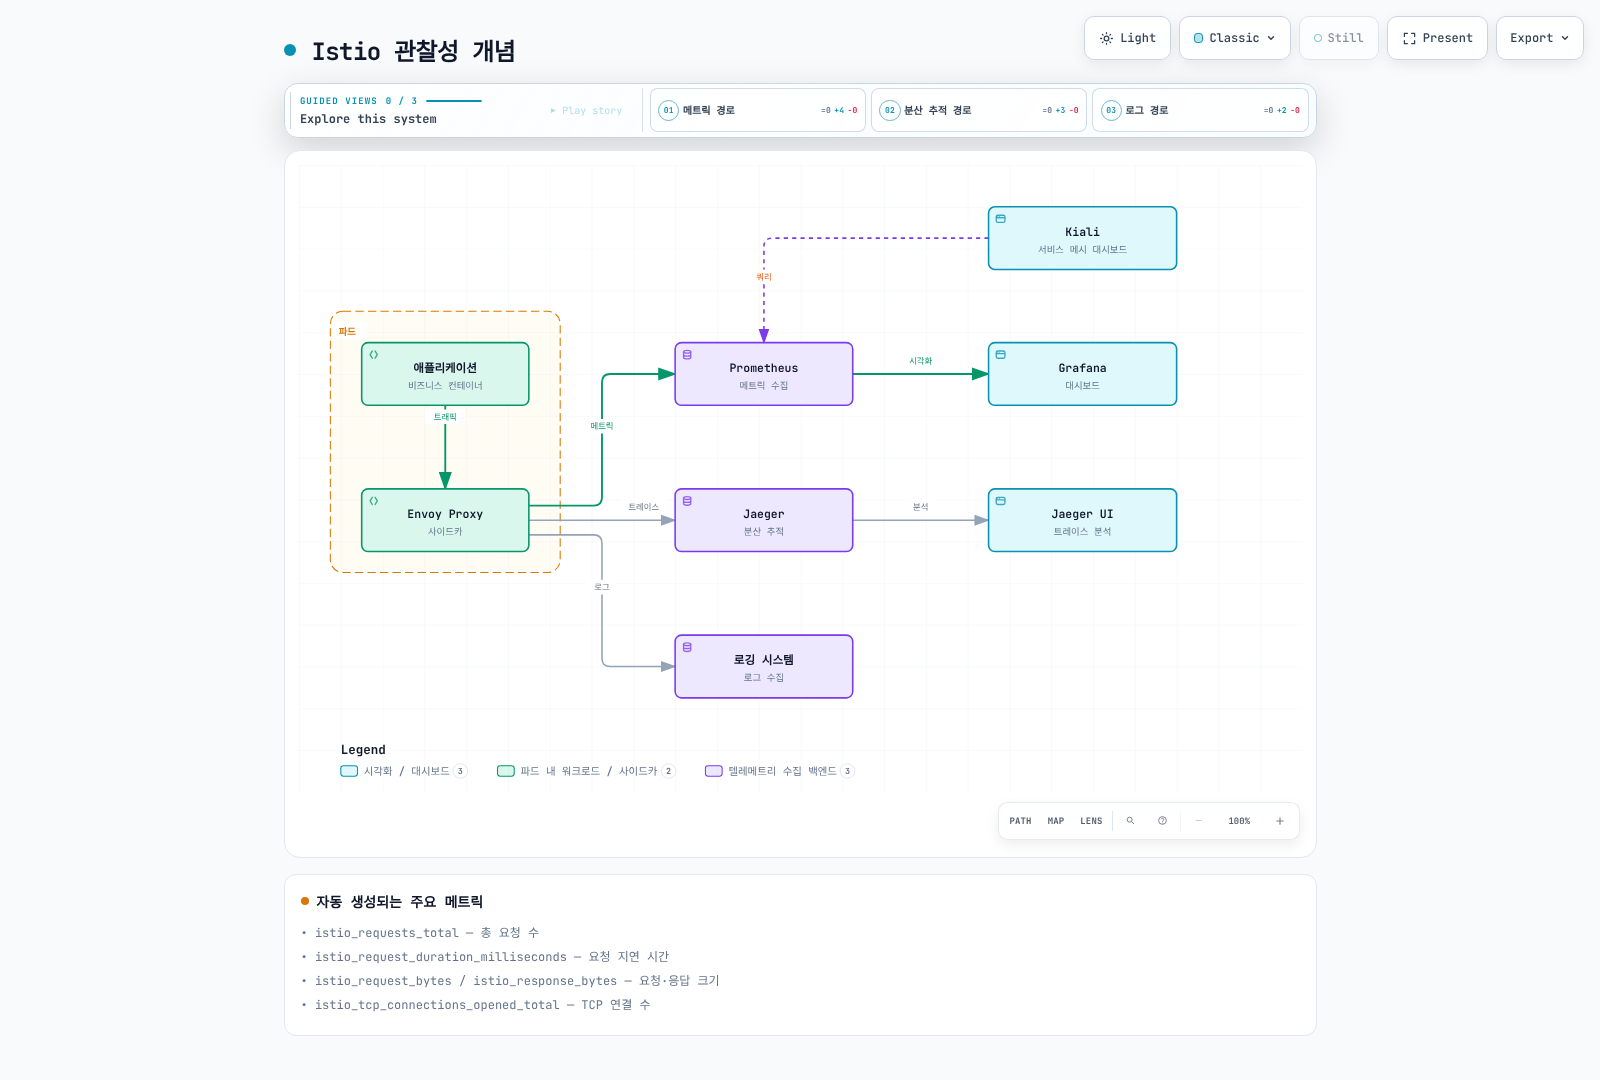Click istio_requests_total metric line
1600x1080 pixels.
(x=427, y=933)
